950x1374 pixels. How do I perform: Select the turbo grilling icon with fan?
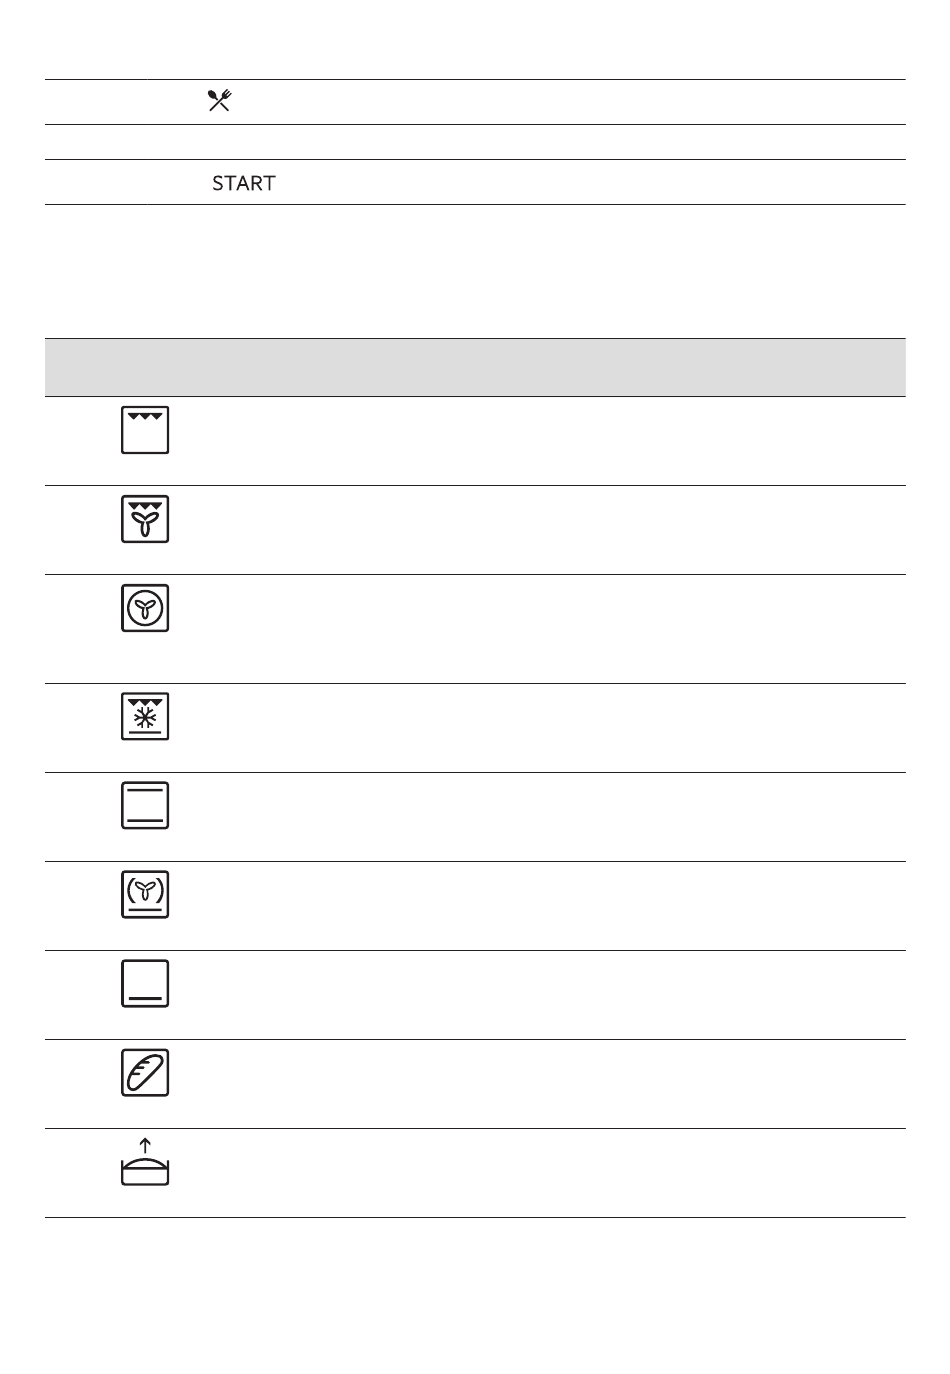coord(145,519)
